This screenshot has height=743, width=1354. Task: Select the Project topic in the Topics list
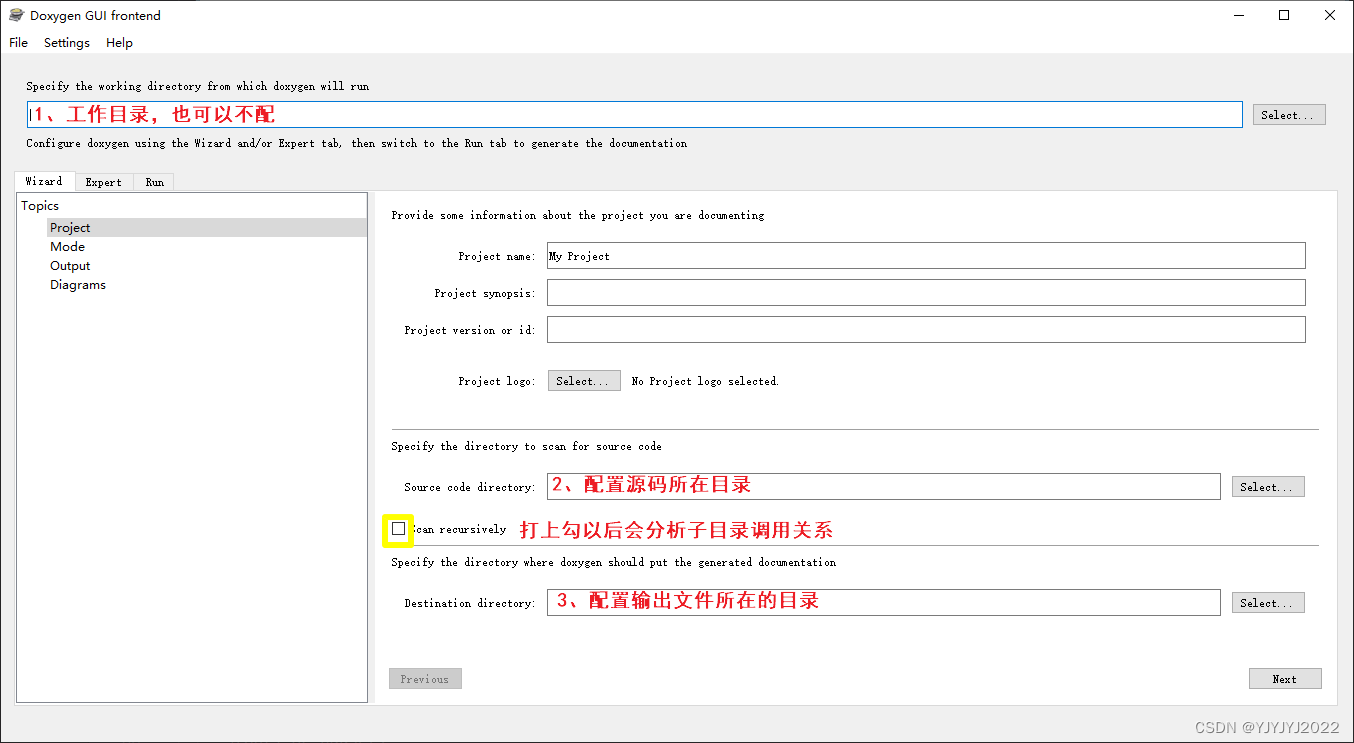70,227
